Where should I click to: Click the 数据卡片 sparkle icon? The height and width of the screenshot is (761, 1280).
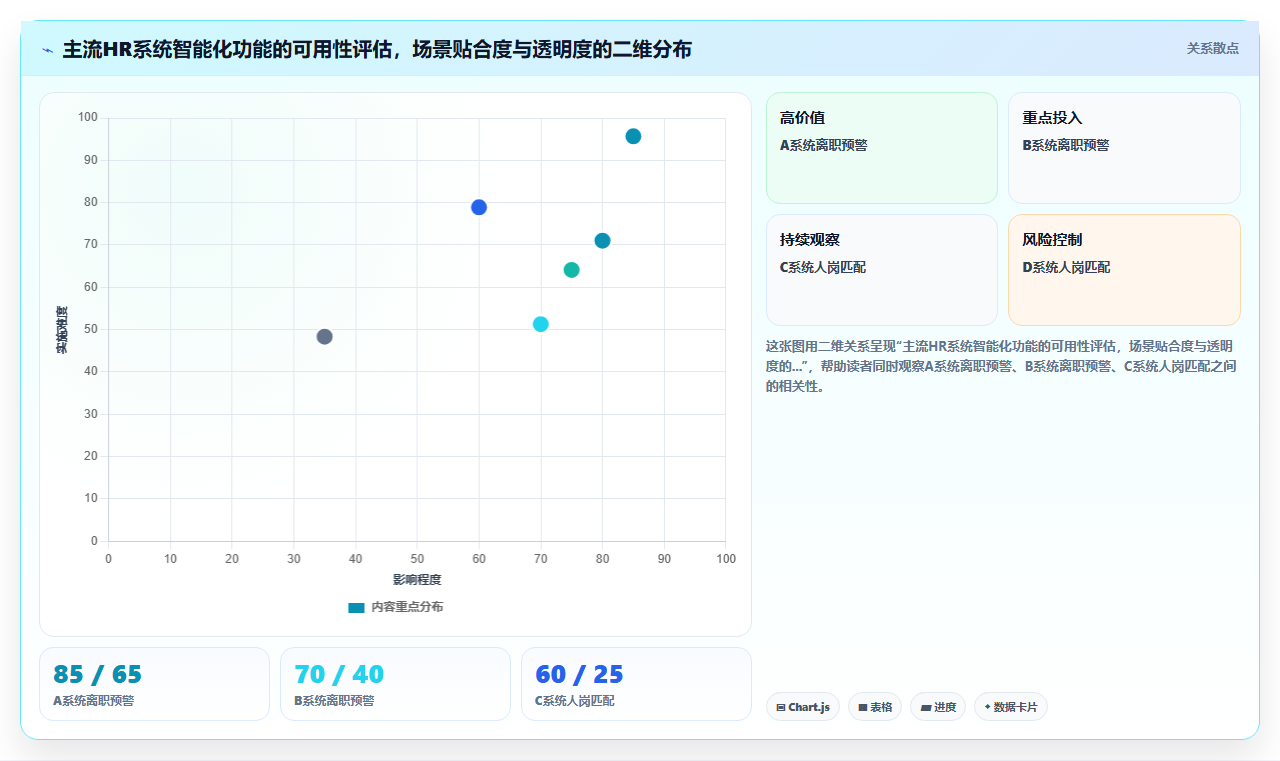[x=987, y=707]
